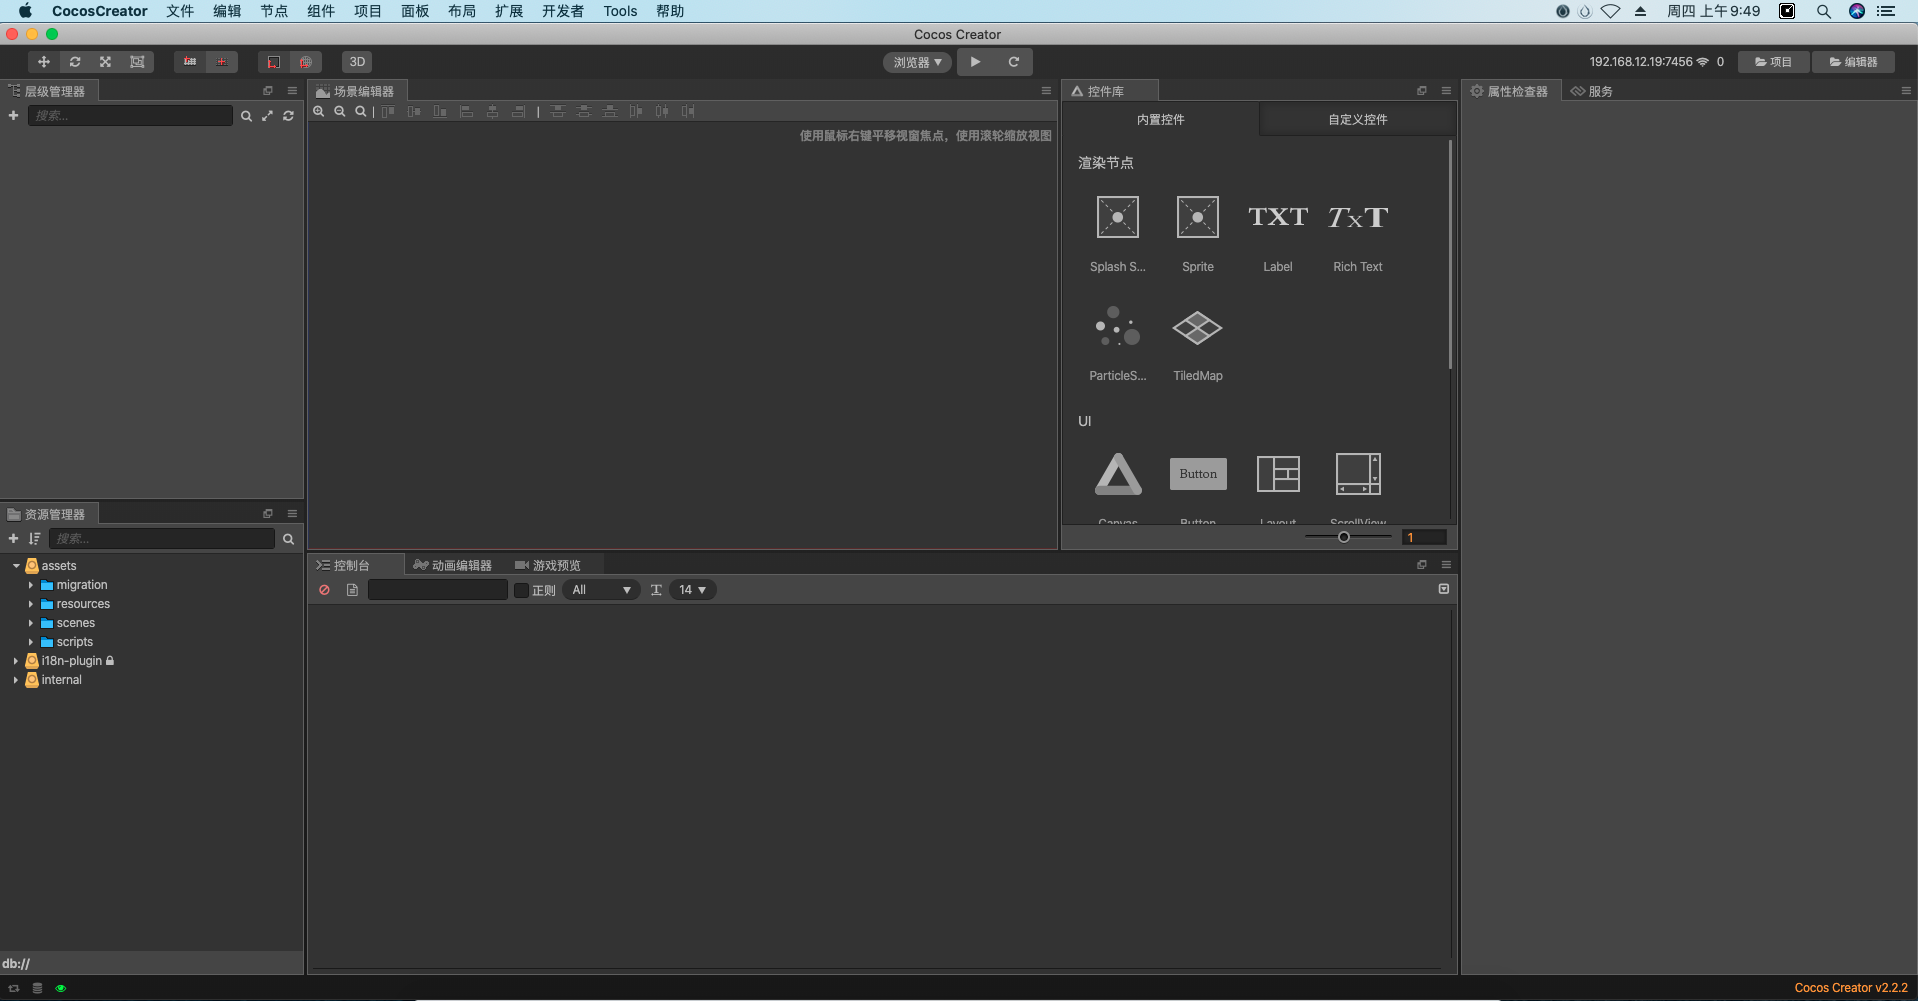Click the hierarchy search field
This screenshot has width=1918, height=1001.
(x=130, y=116)
